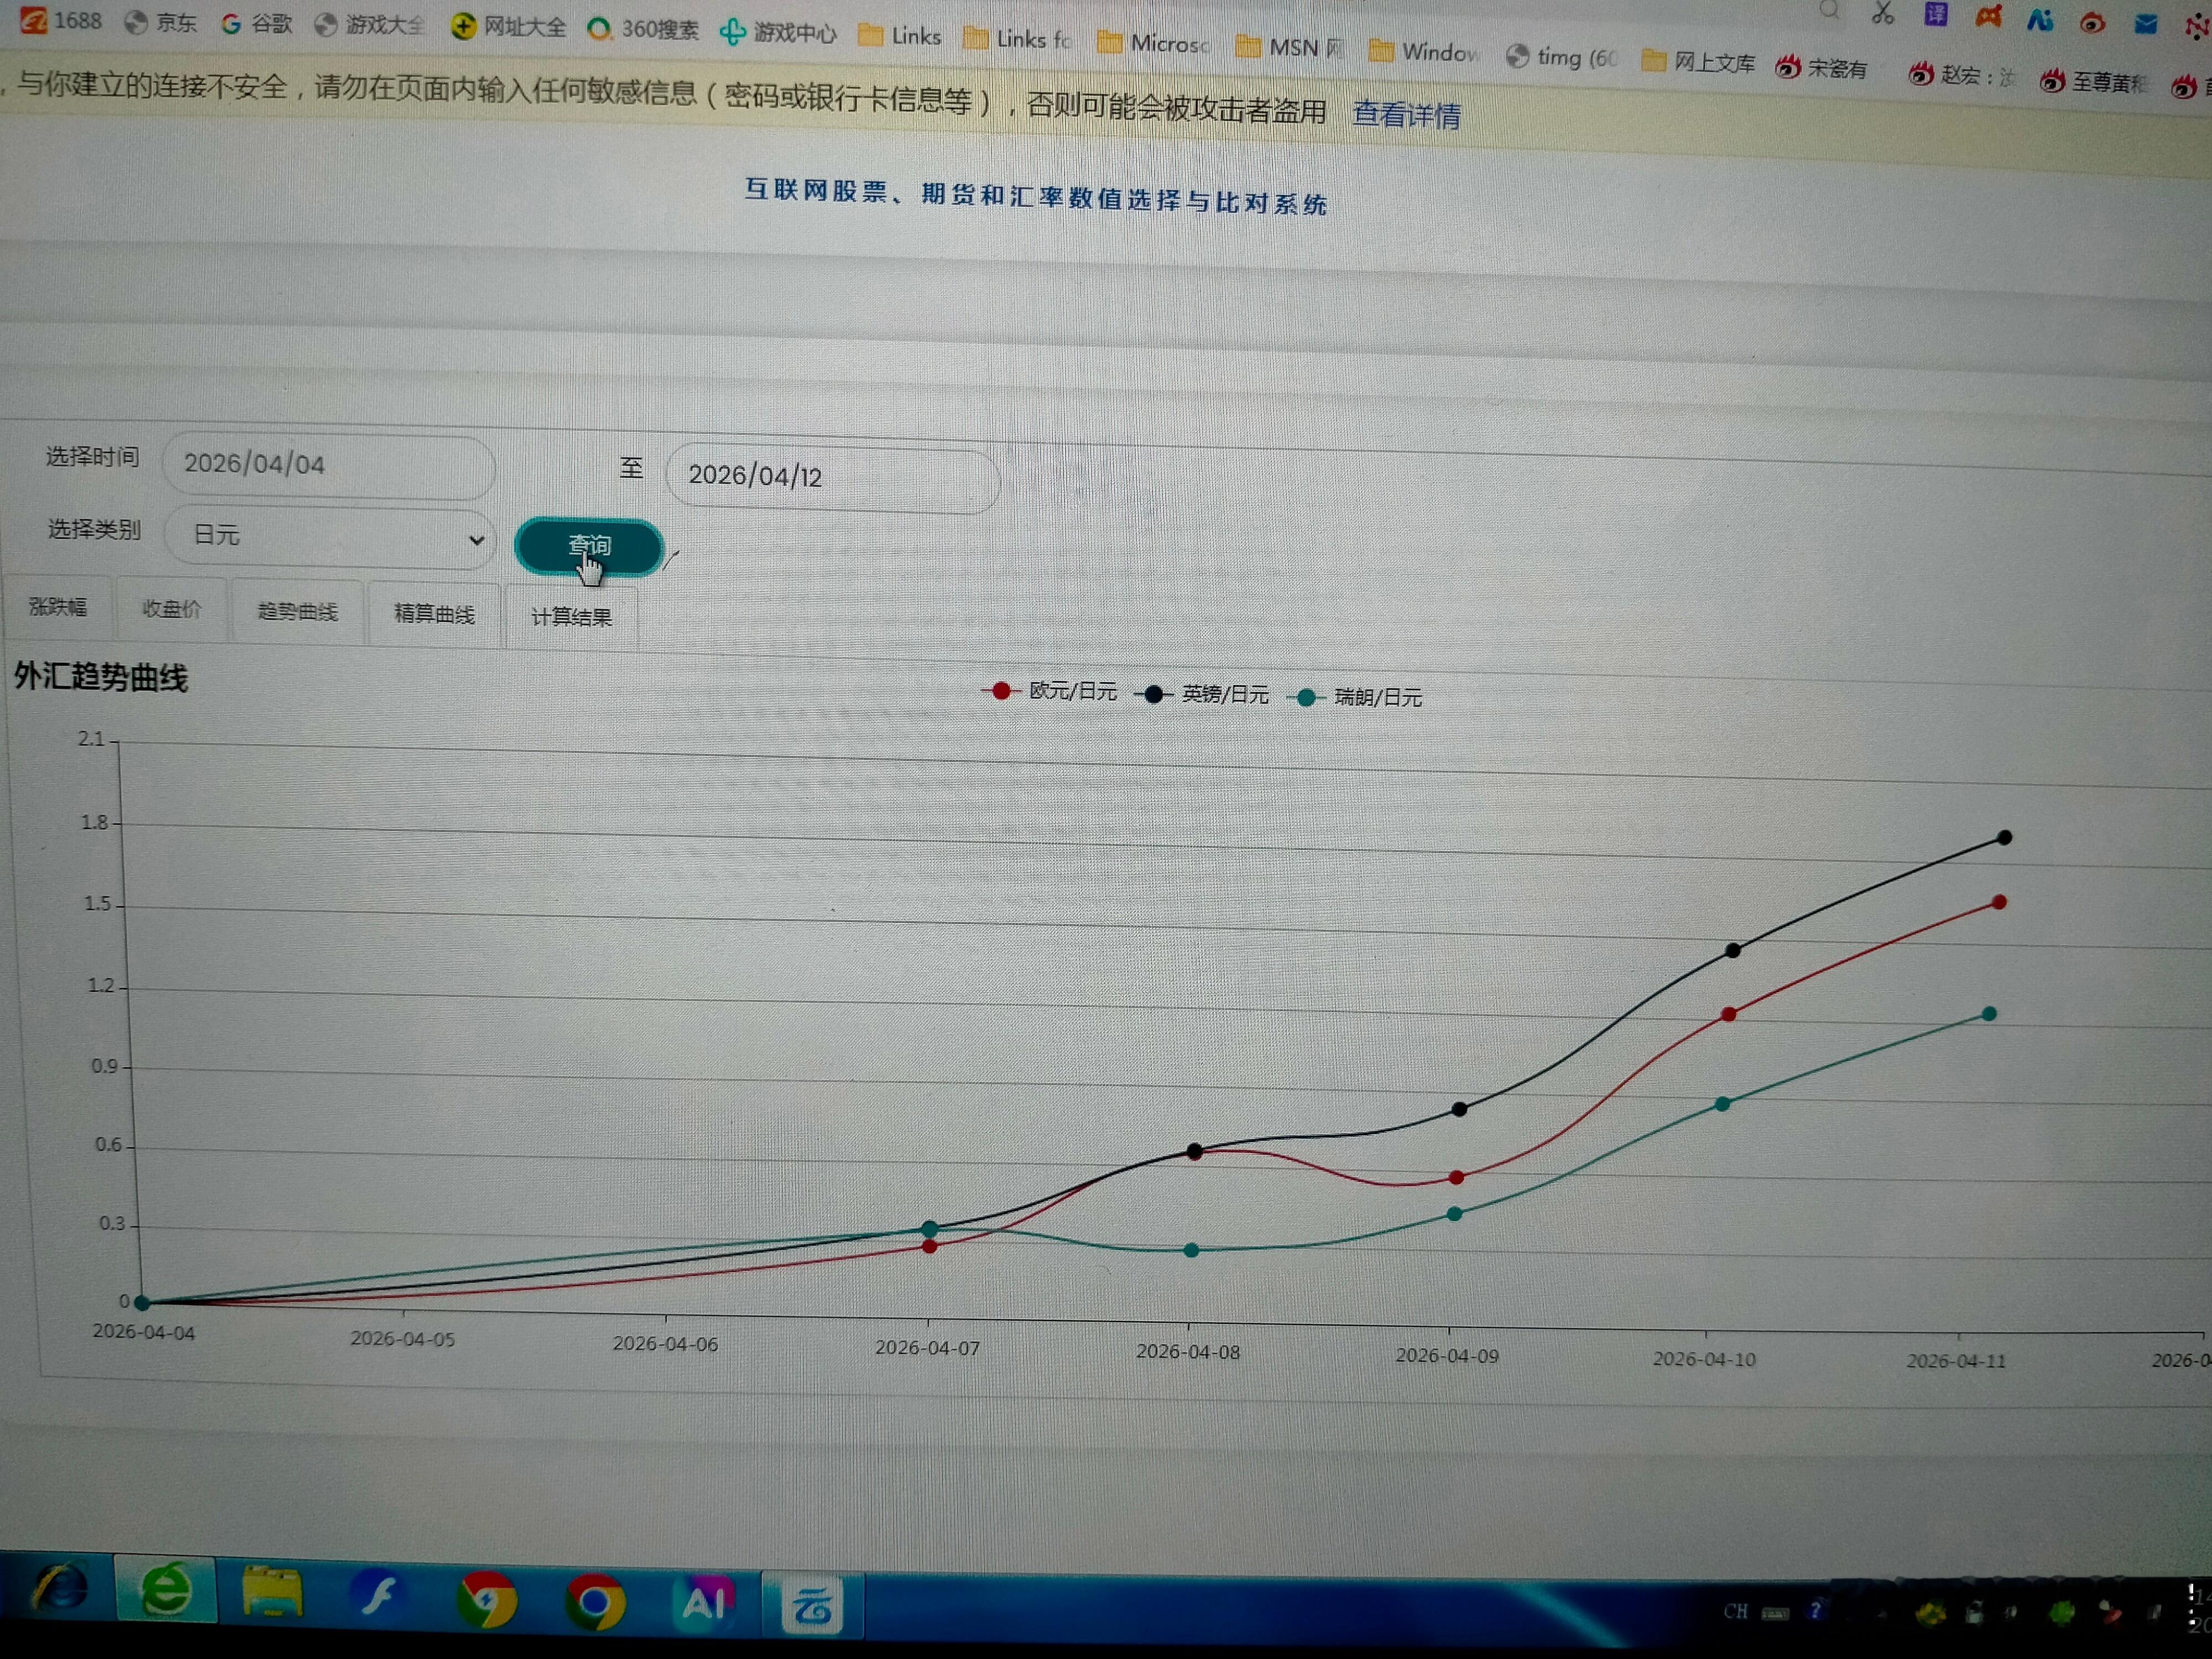Click the 查询 query button
The height and width of the screenshot is (1659, 2212).
(x=588, y=546)
